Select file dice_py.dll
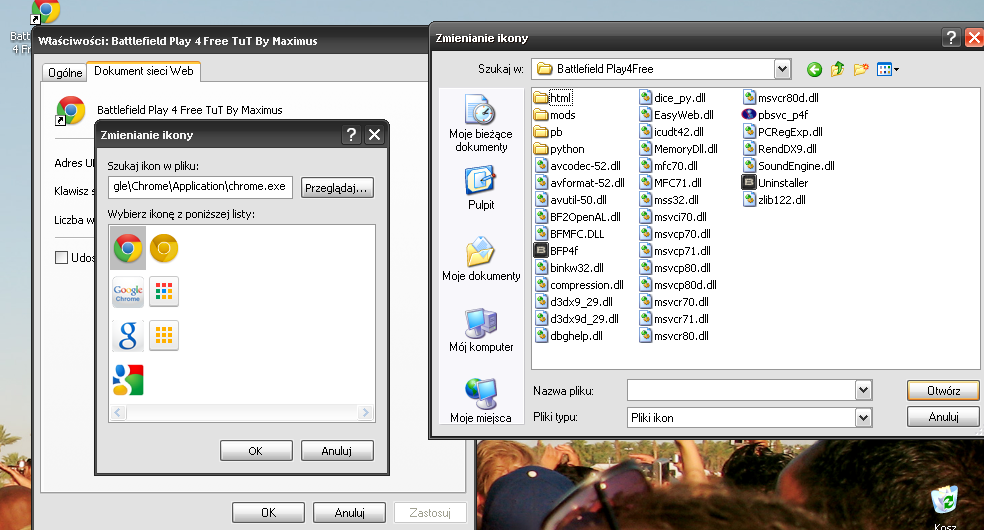Viewport: 984px width, 530px height. click(x=673, y=98)
